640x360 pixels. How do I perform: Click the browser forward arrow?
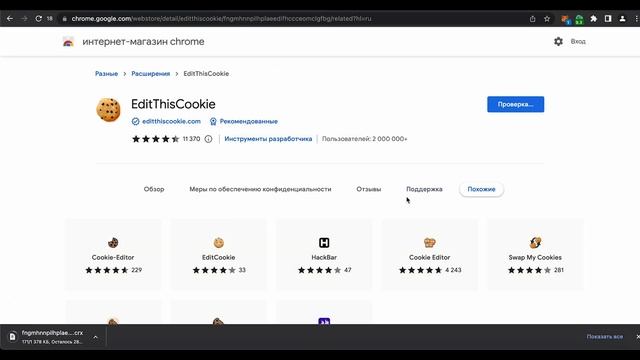click(24, 19)
